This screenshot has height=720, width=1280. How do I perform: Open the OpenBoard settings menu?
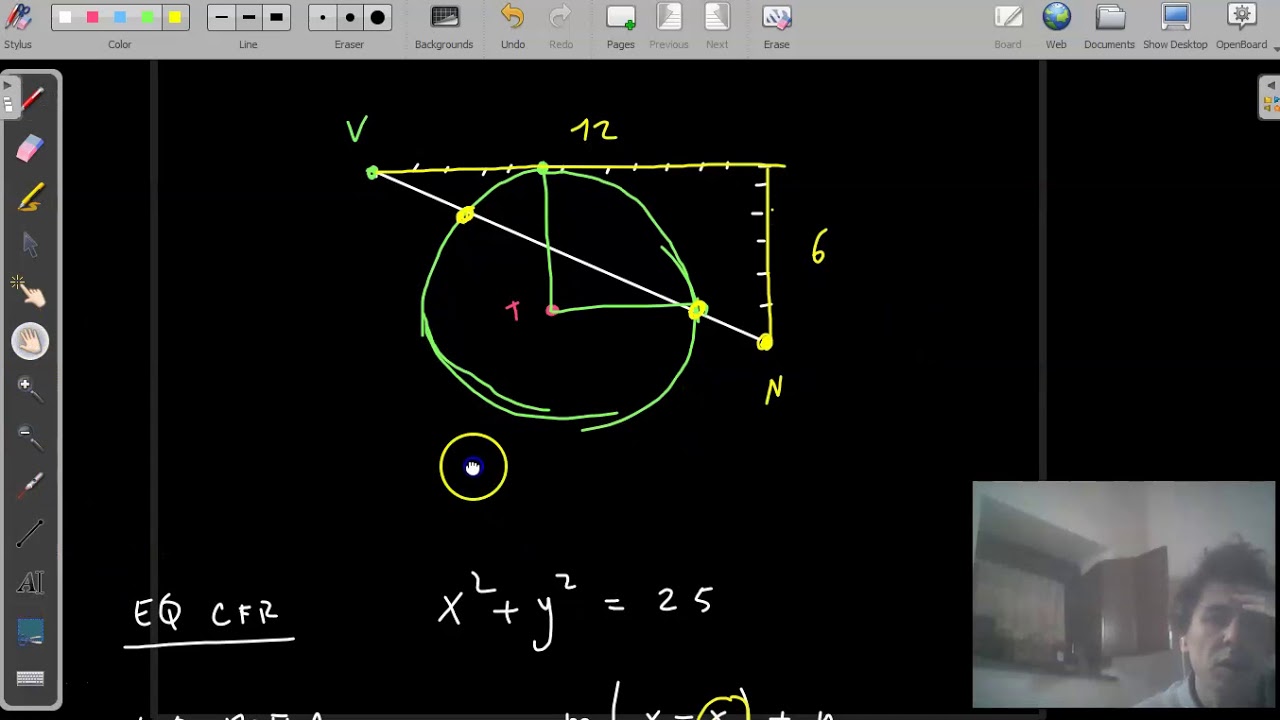(x=1241, y=27)
